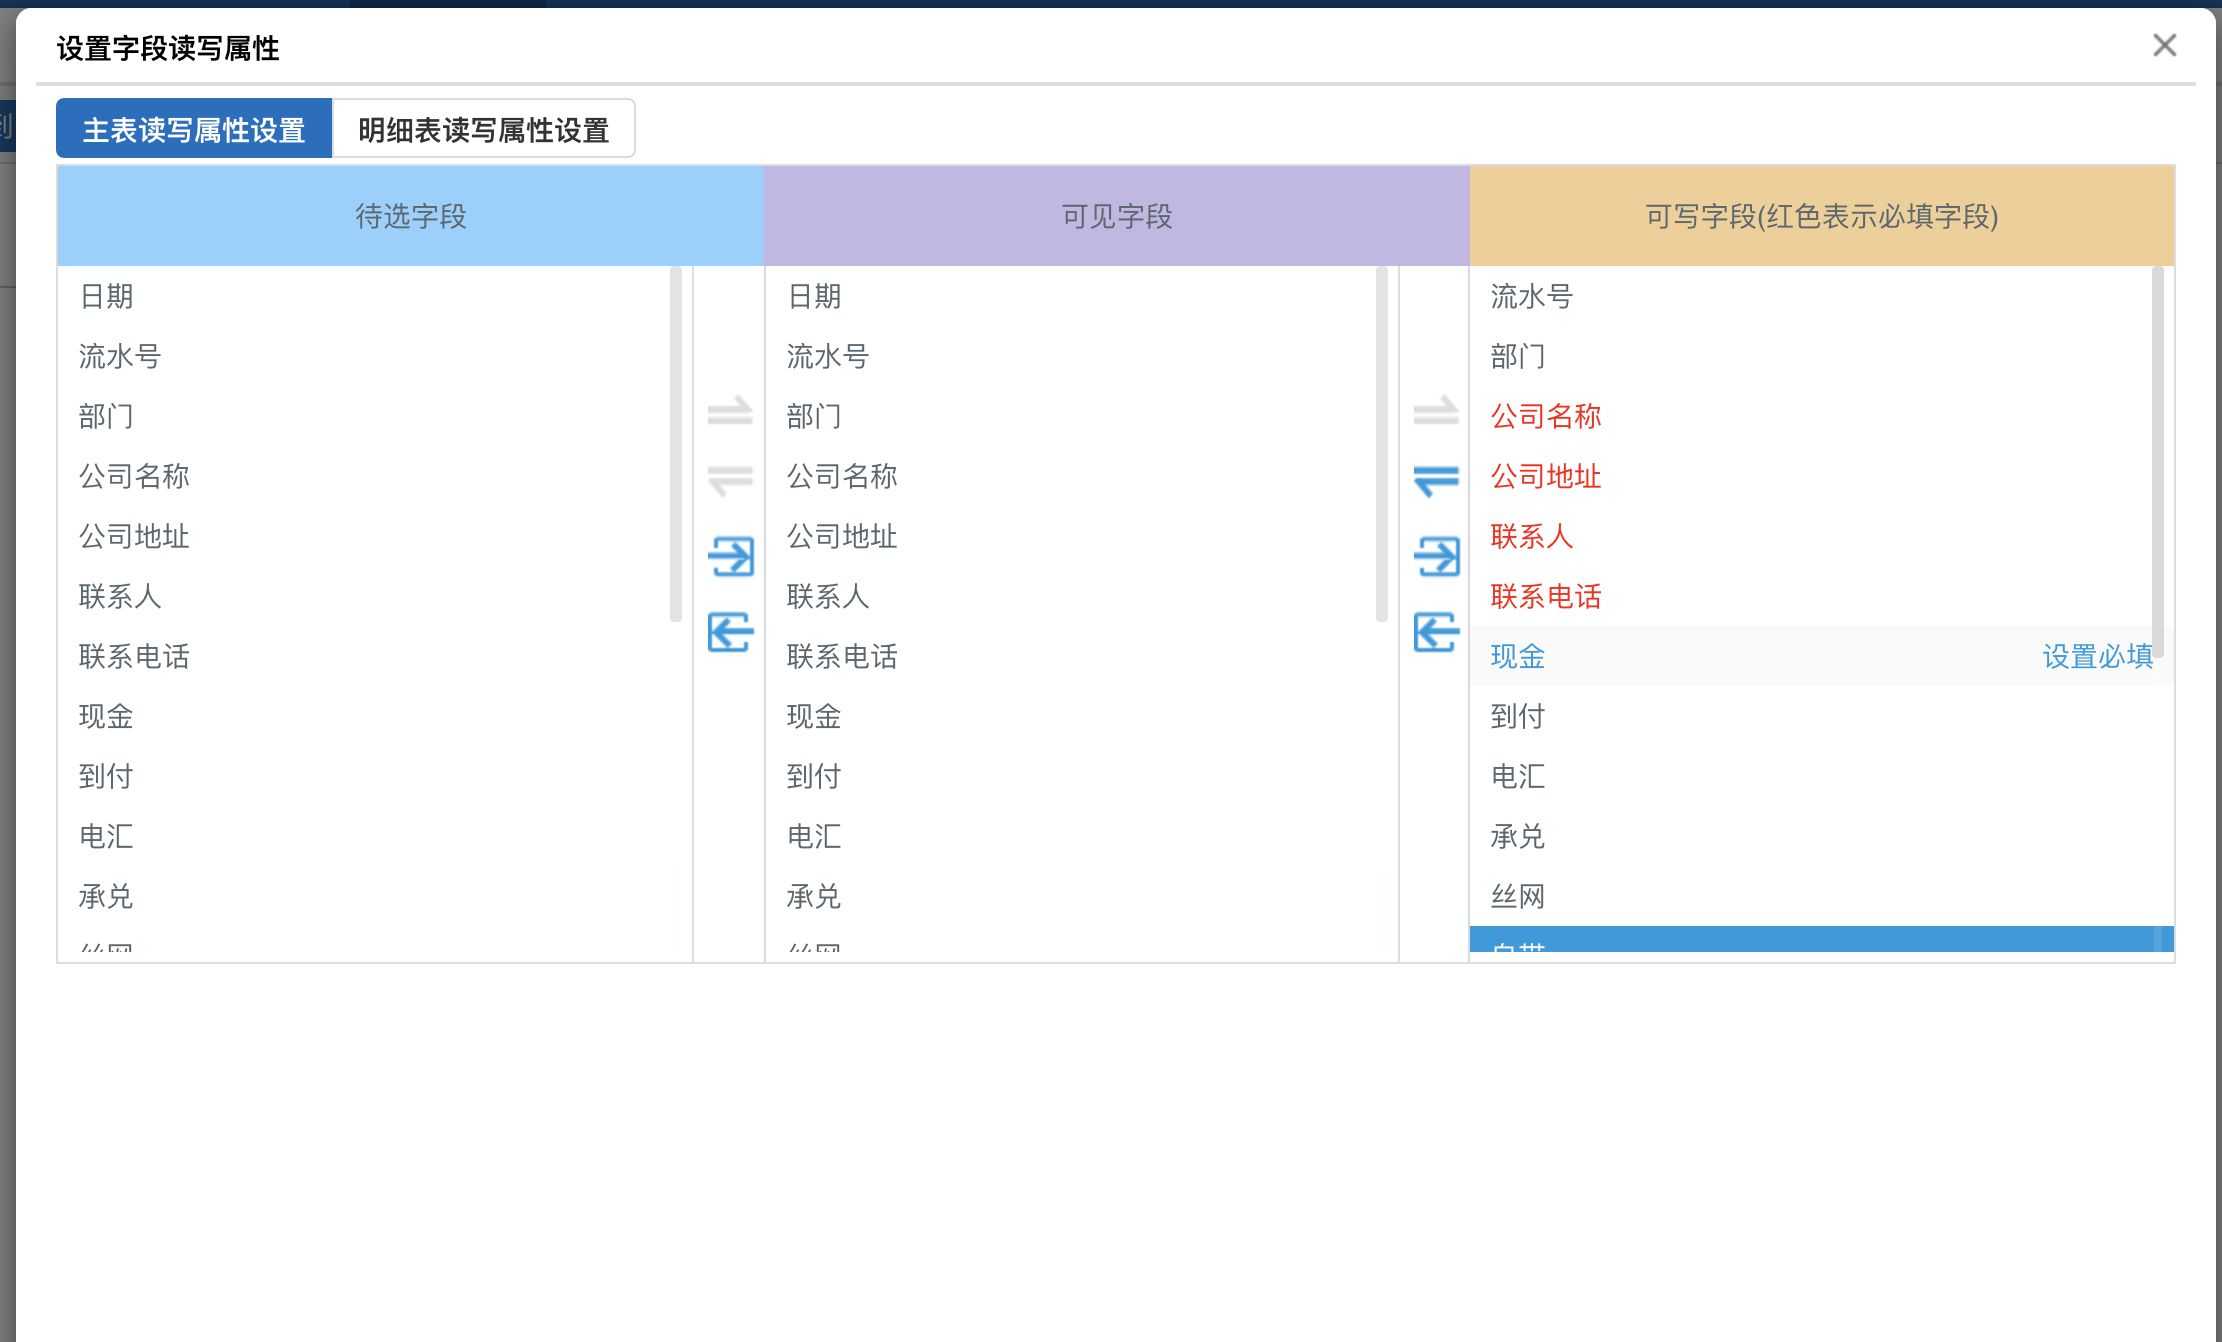Switch to 明细表读写属性设置 tab
Screen dimensions: 2222x1342
[483, 129]
